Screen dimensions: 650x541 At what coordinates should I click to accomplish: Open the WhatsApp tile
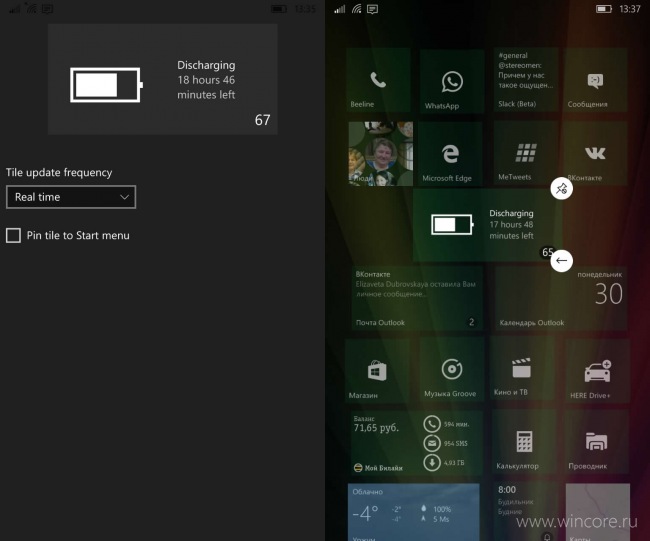[452, 81]
